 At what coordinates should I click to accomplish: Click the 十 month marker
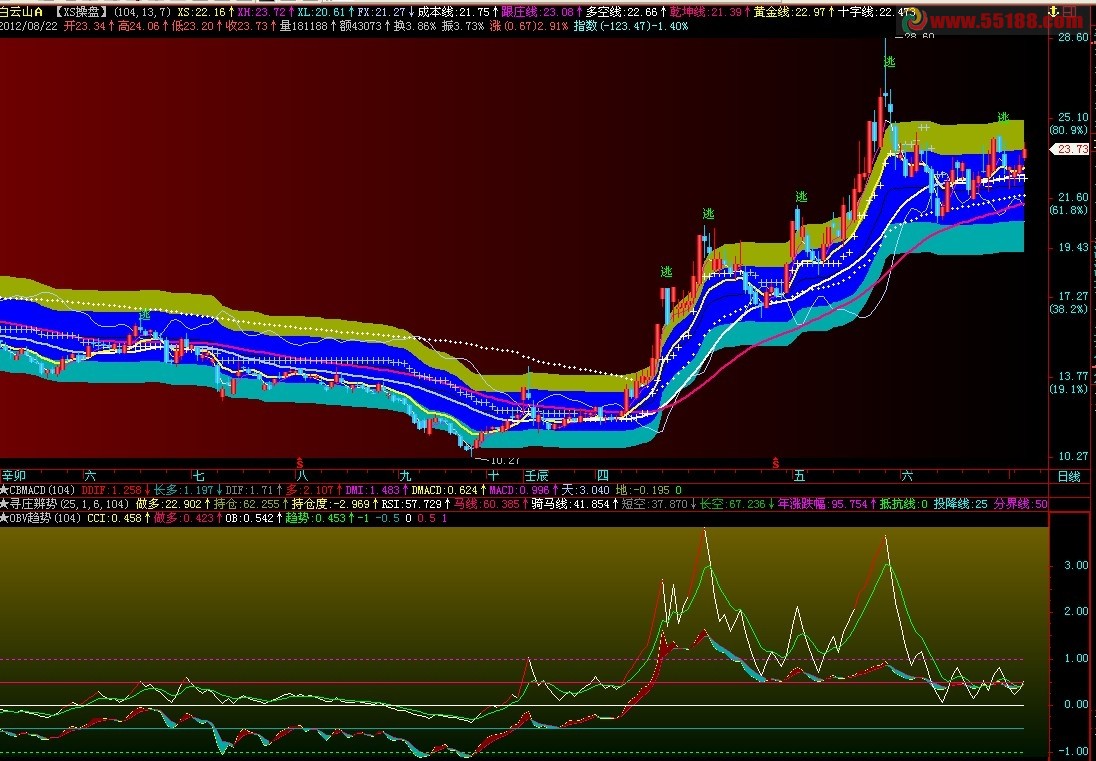(494, 477)
